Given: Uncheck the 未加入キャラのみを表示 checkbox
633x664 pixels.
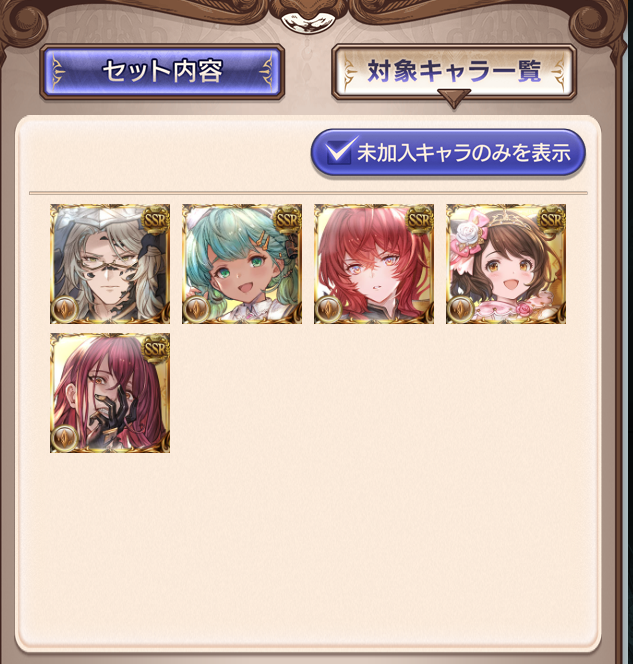Looking at the screenshot, I should (x=339, y=152).
